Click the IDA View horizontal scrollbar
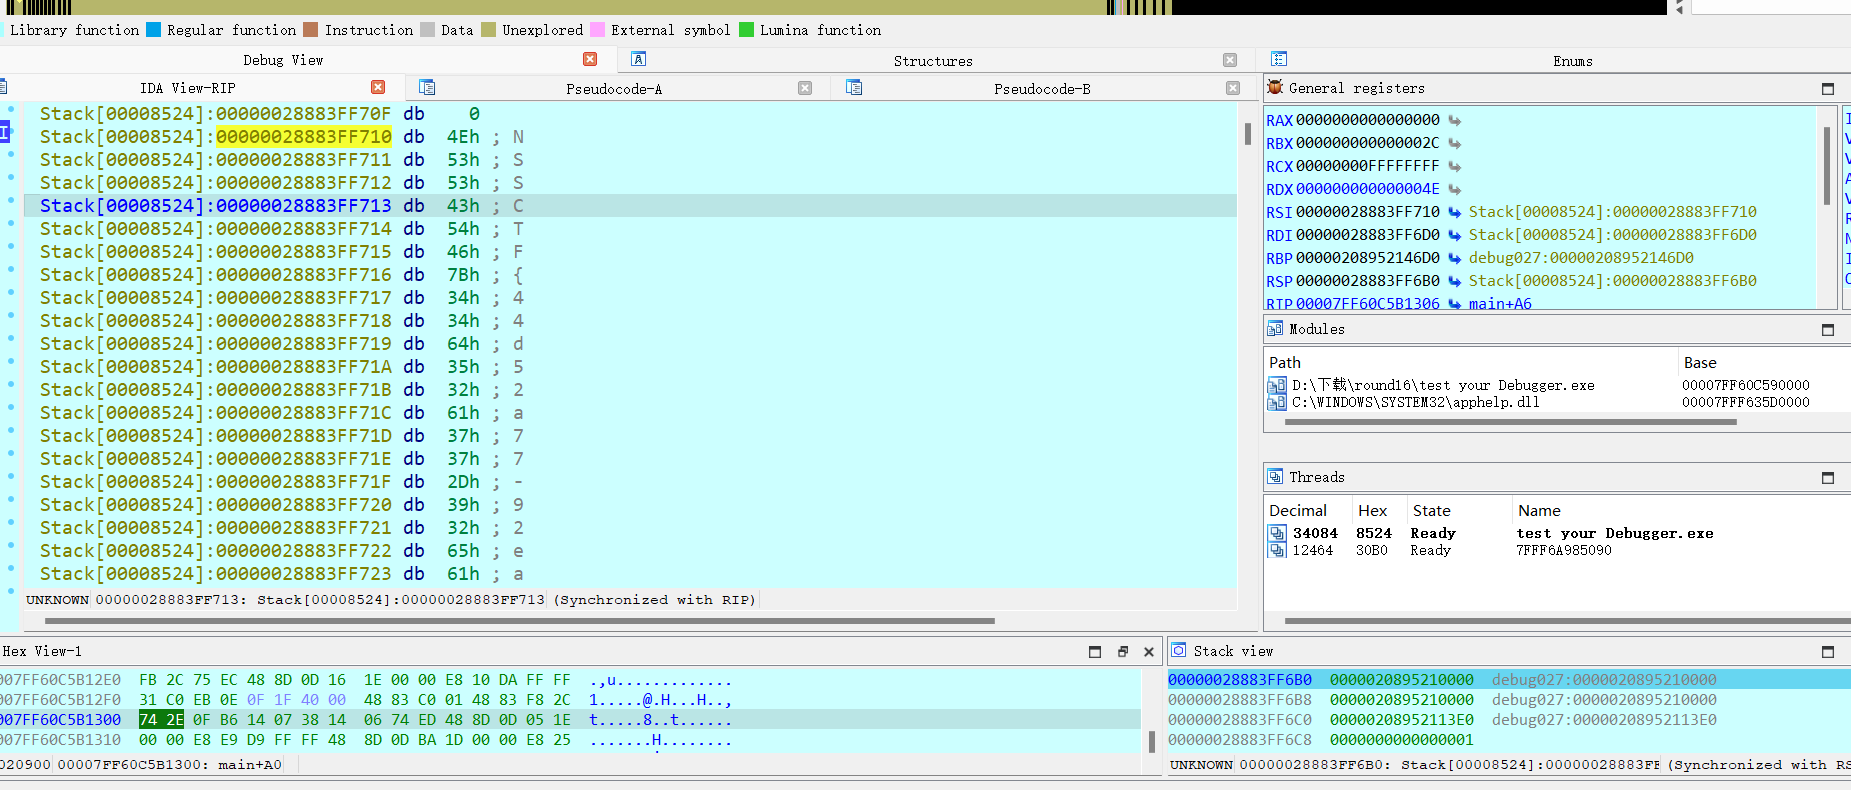Screen dimensions: 1851x790 click(x=520, y=621)
